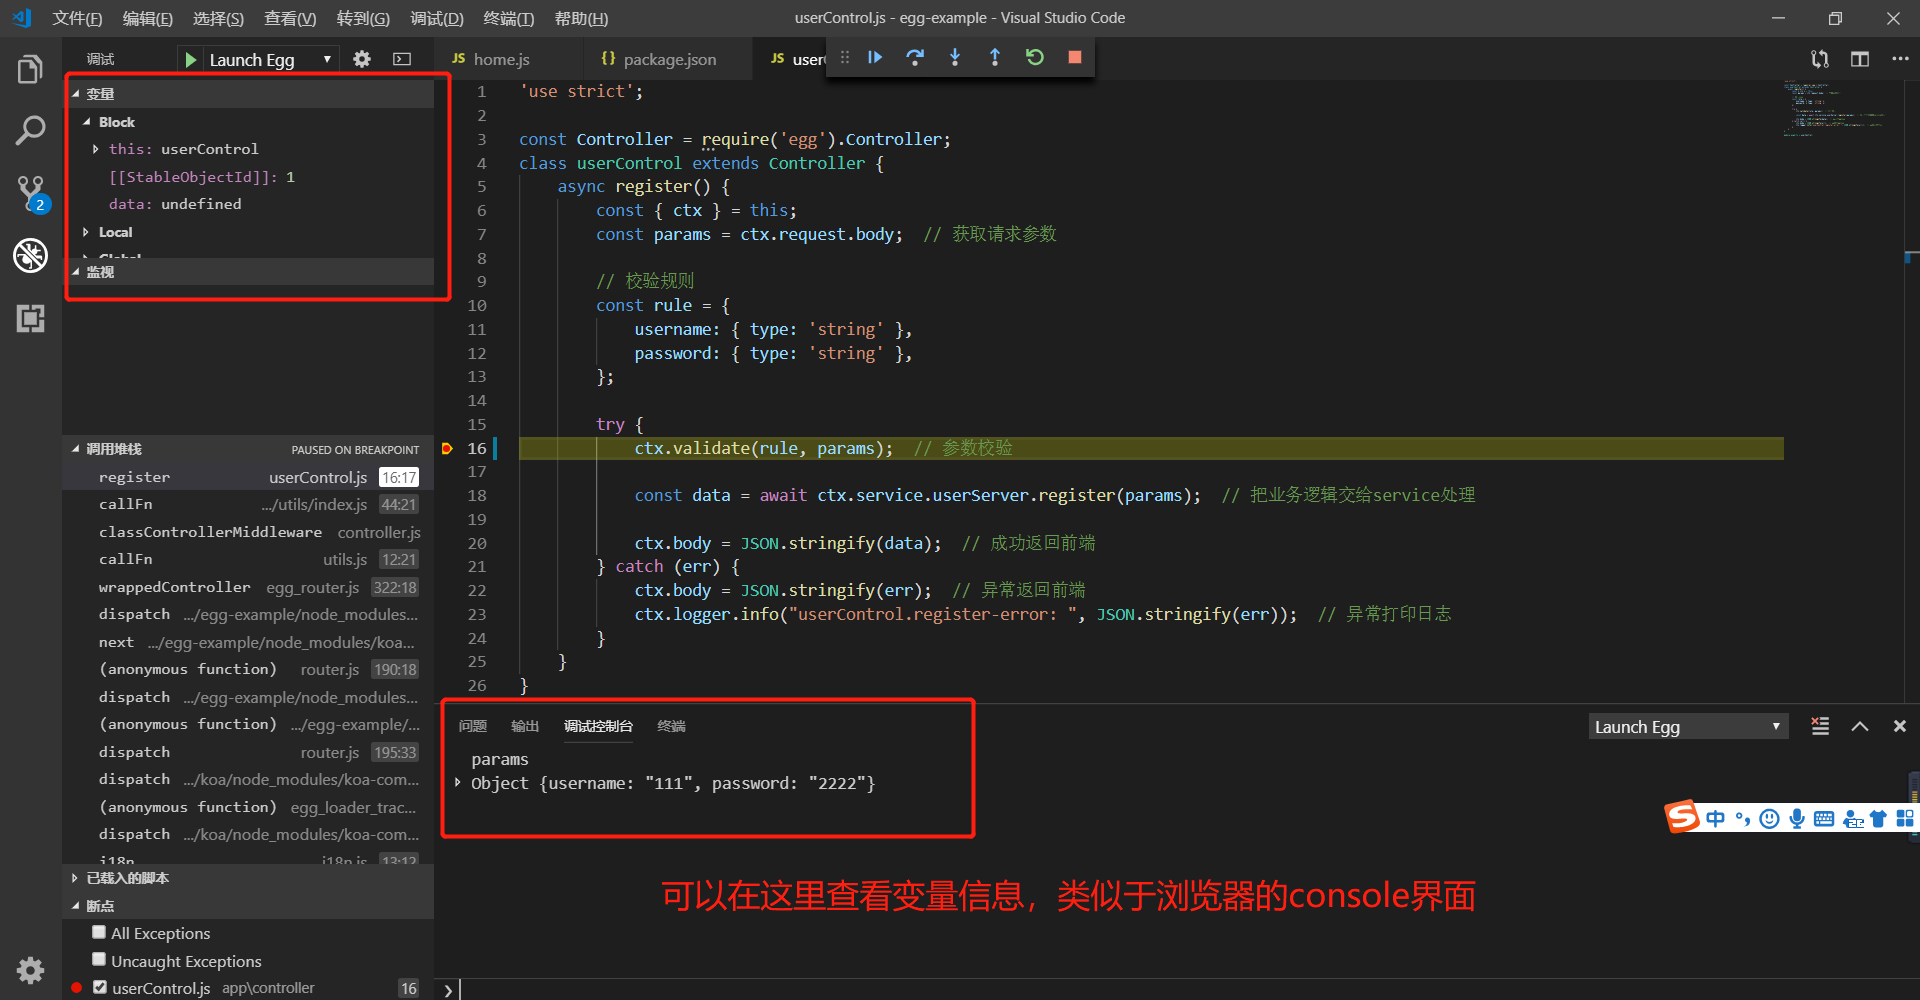
Task: Open the debug configuration gear icon
Action: 361,58
